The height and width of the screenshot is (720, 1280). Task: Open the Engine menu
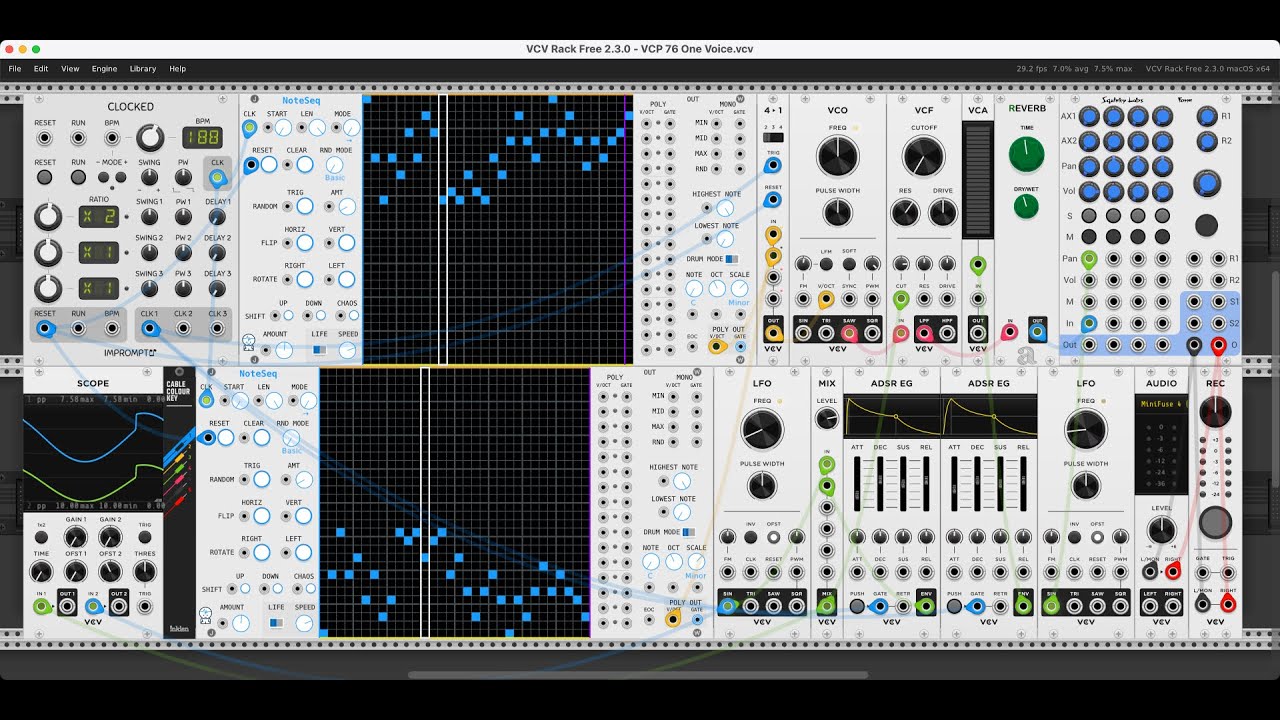(x=104, y=69)
